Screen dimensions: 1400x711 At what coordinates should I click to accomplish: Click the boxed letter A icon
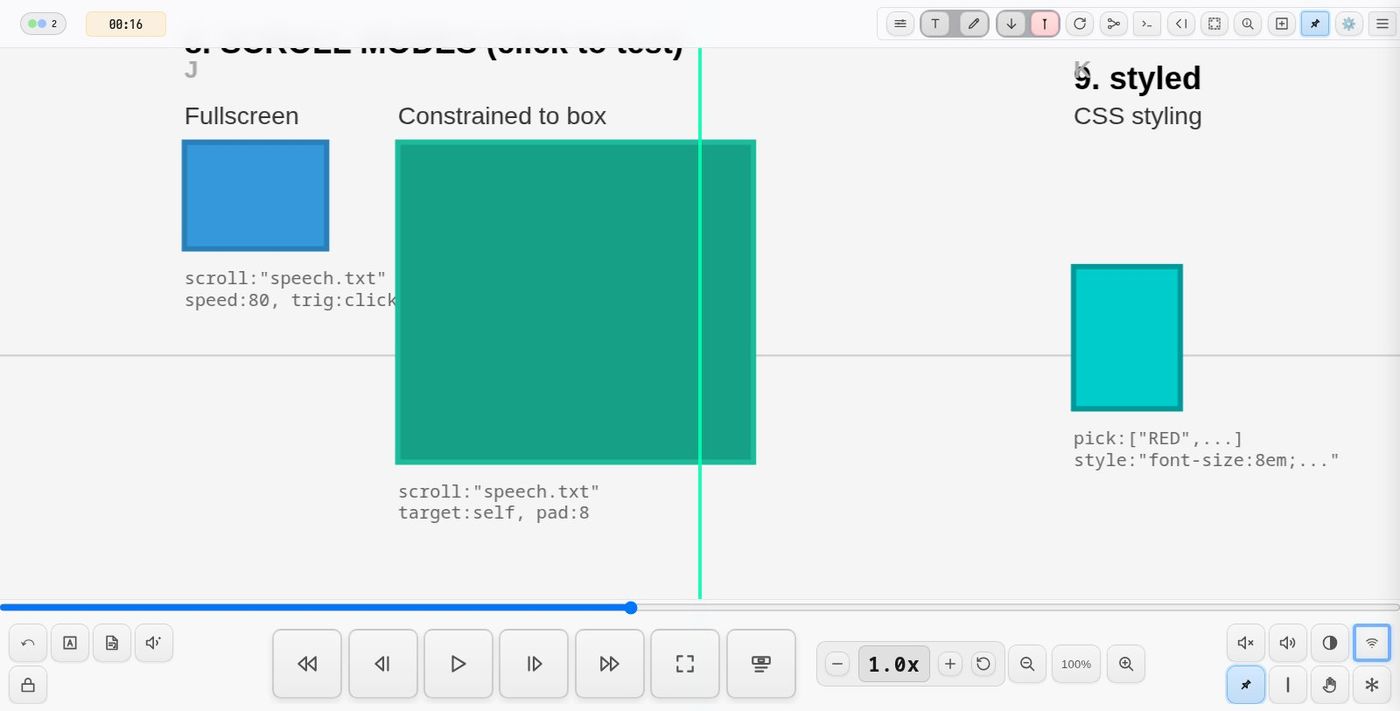point(70,643)
